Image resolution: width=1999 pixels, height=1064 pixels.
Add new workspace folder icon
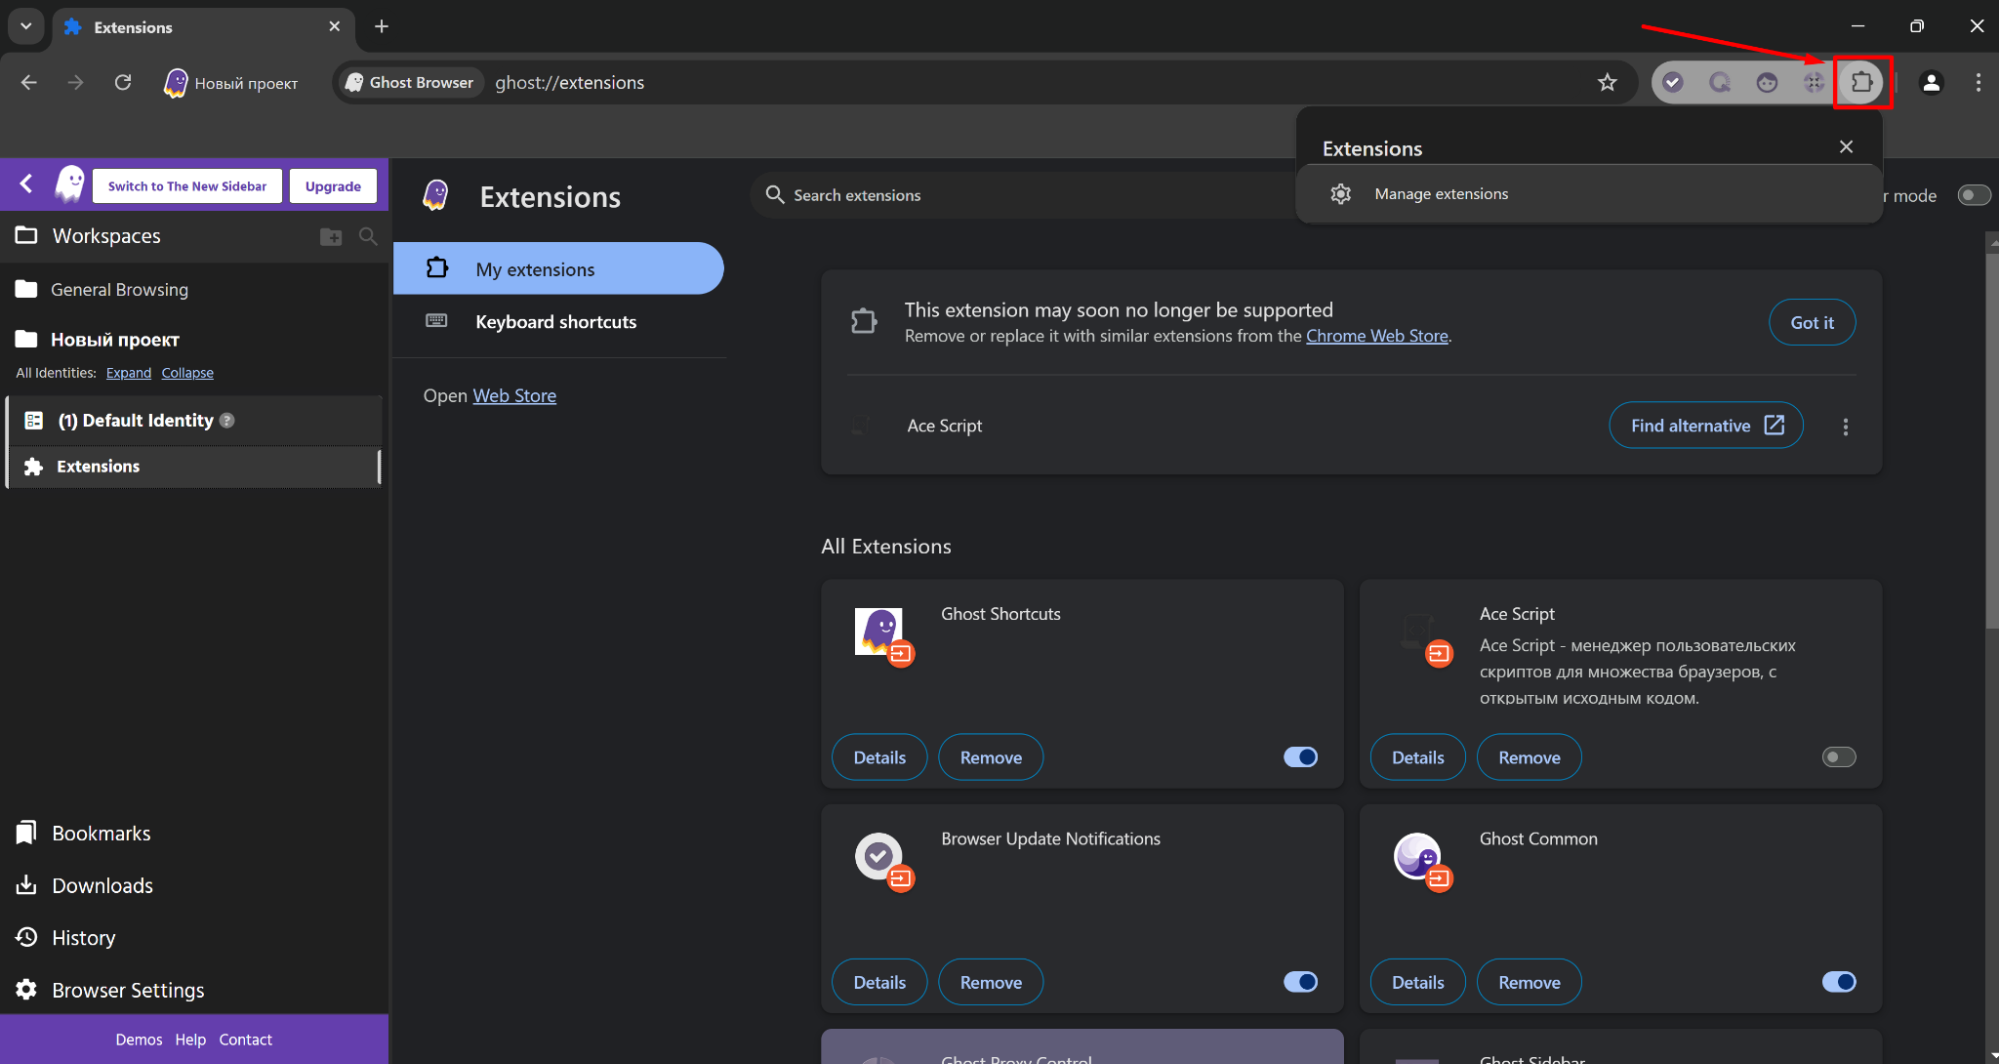coord(331,236)
